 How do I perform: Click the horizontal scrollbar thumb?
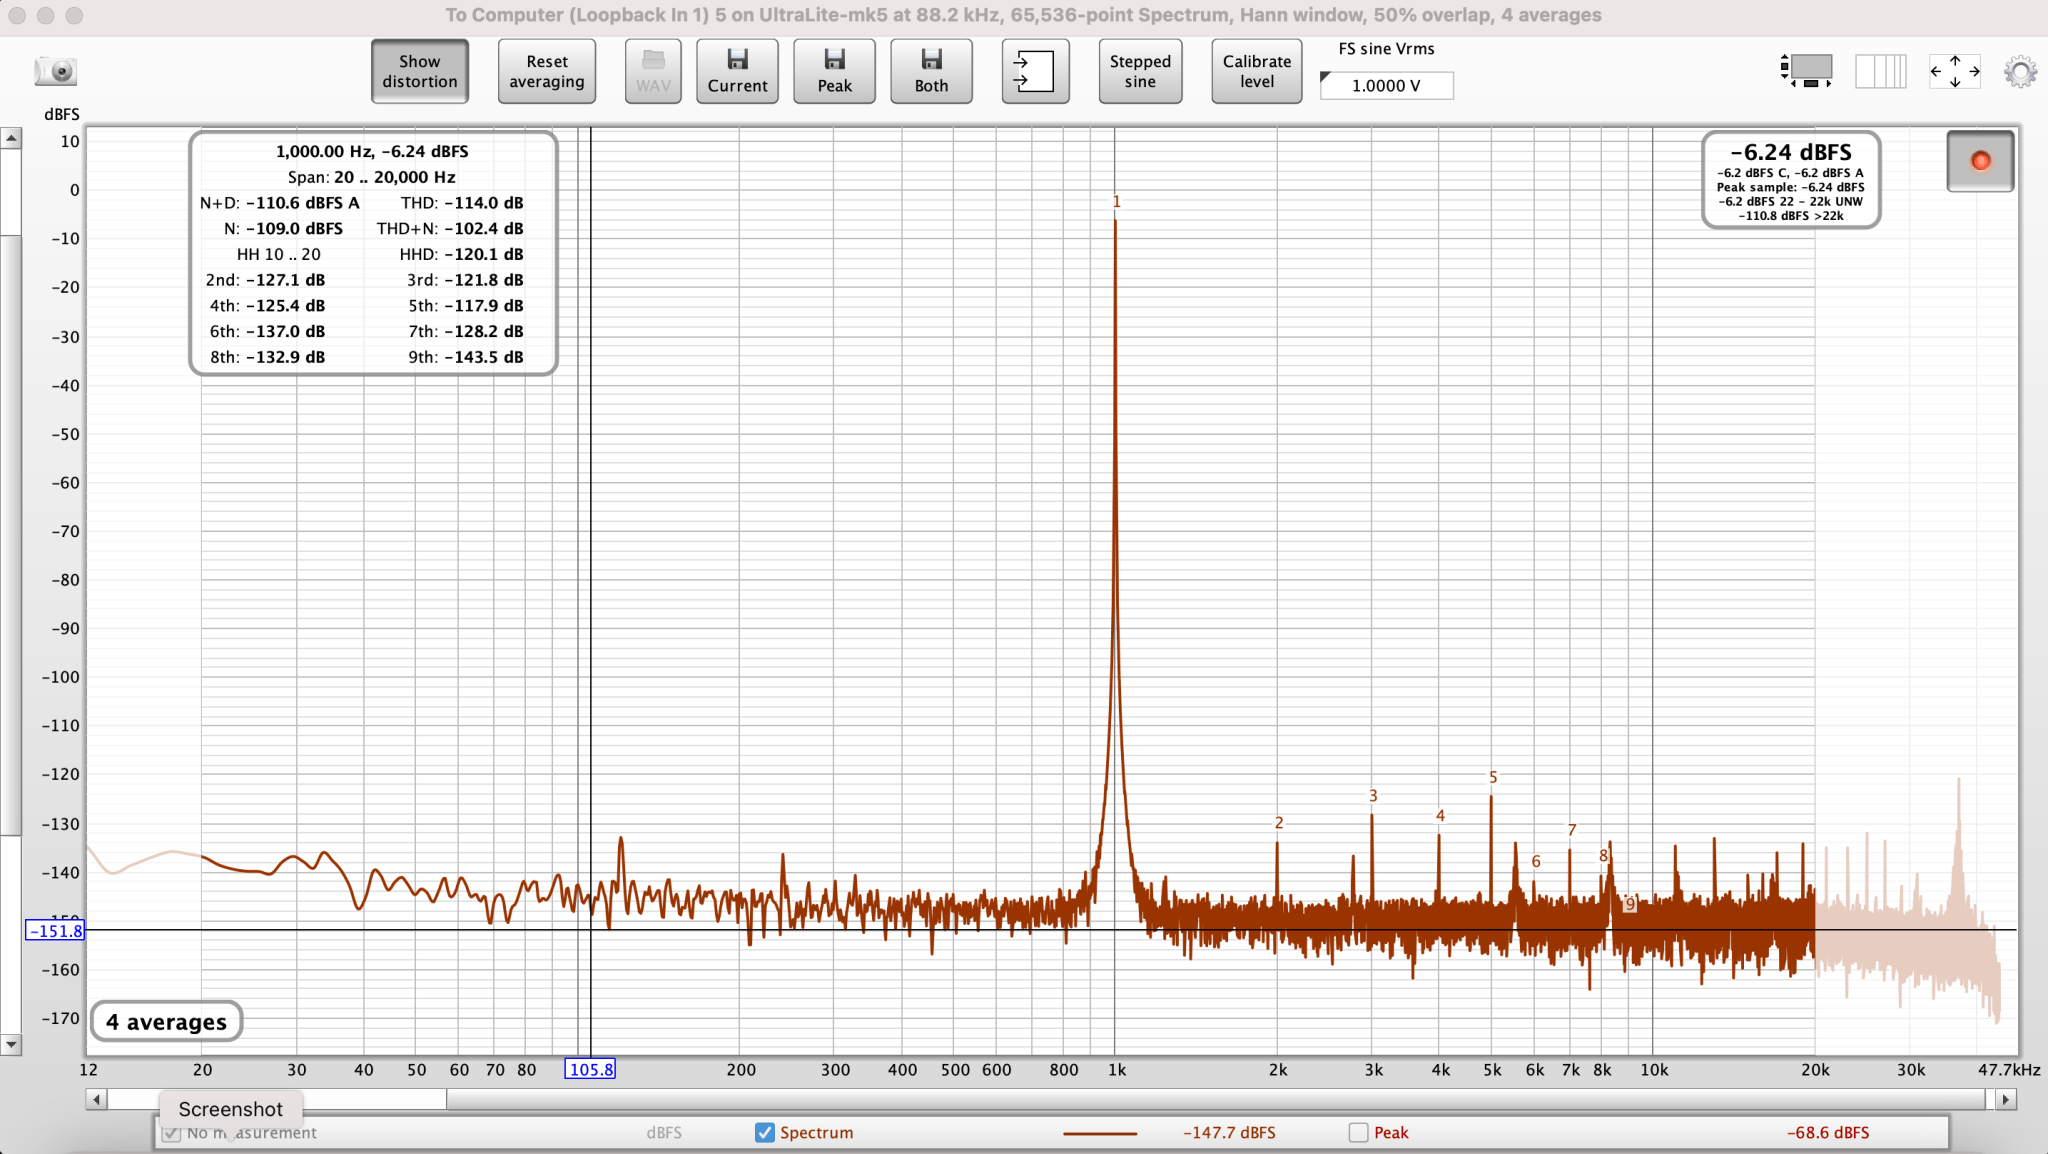coord(1216,1099)
